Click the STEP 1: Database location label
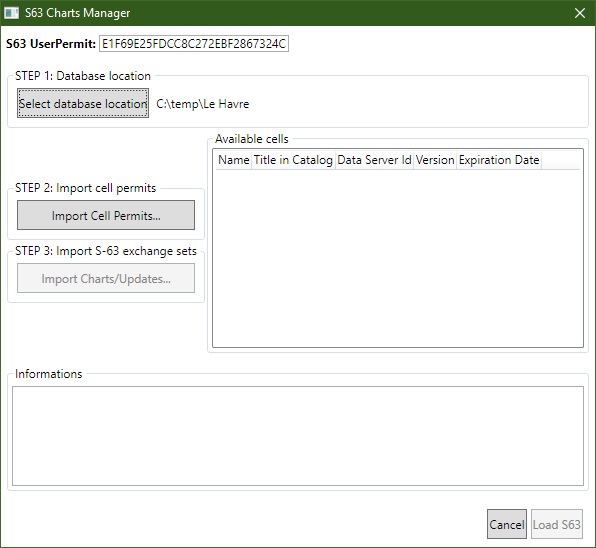This screenshot has height=548, width=596. pyautogui.click(x=83, y=76)
